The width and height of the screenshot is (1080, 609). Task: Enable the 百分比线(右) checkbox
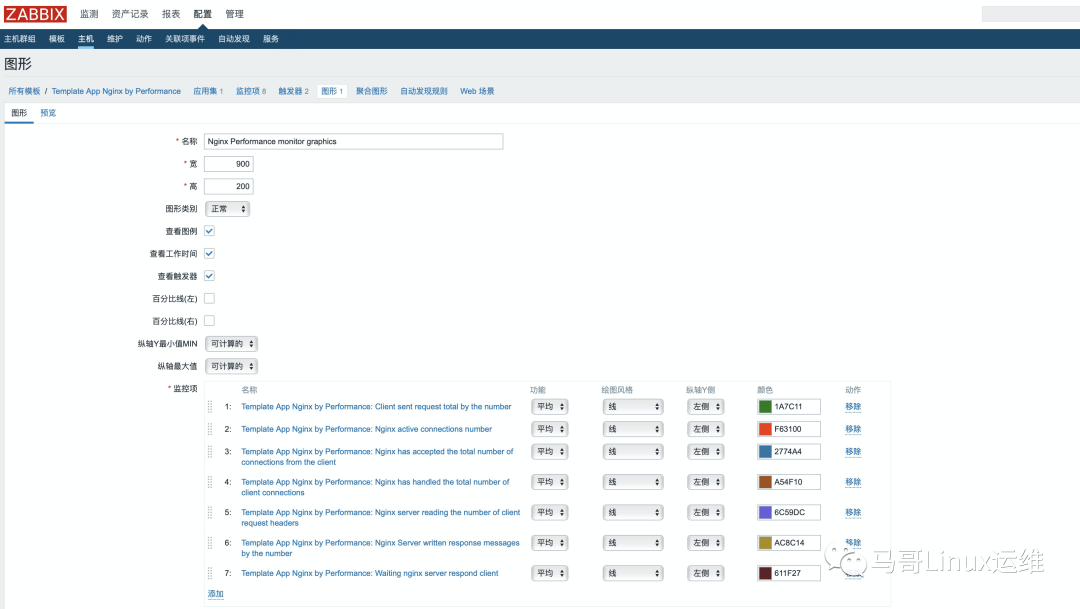click(x=209, y=320)
